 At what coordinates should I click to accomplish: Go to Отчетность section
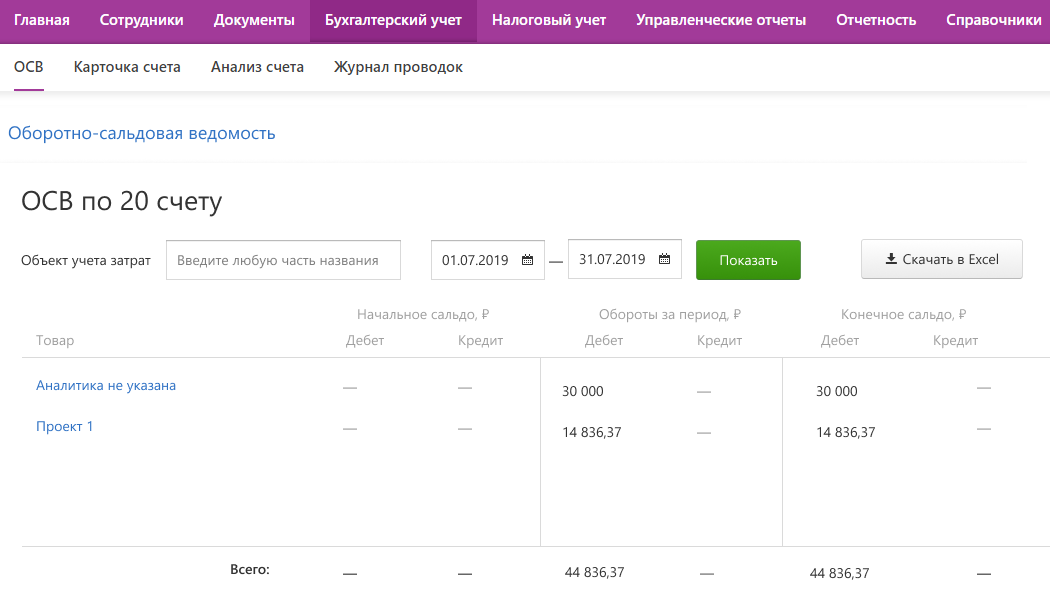[876, 20]
